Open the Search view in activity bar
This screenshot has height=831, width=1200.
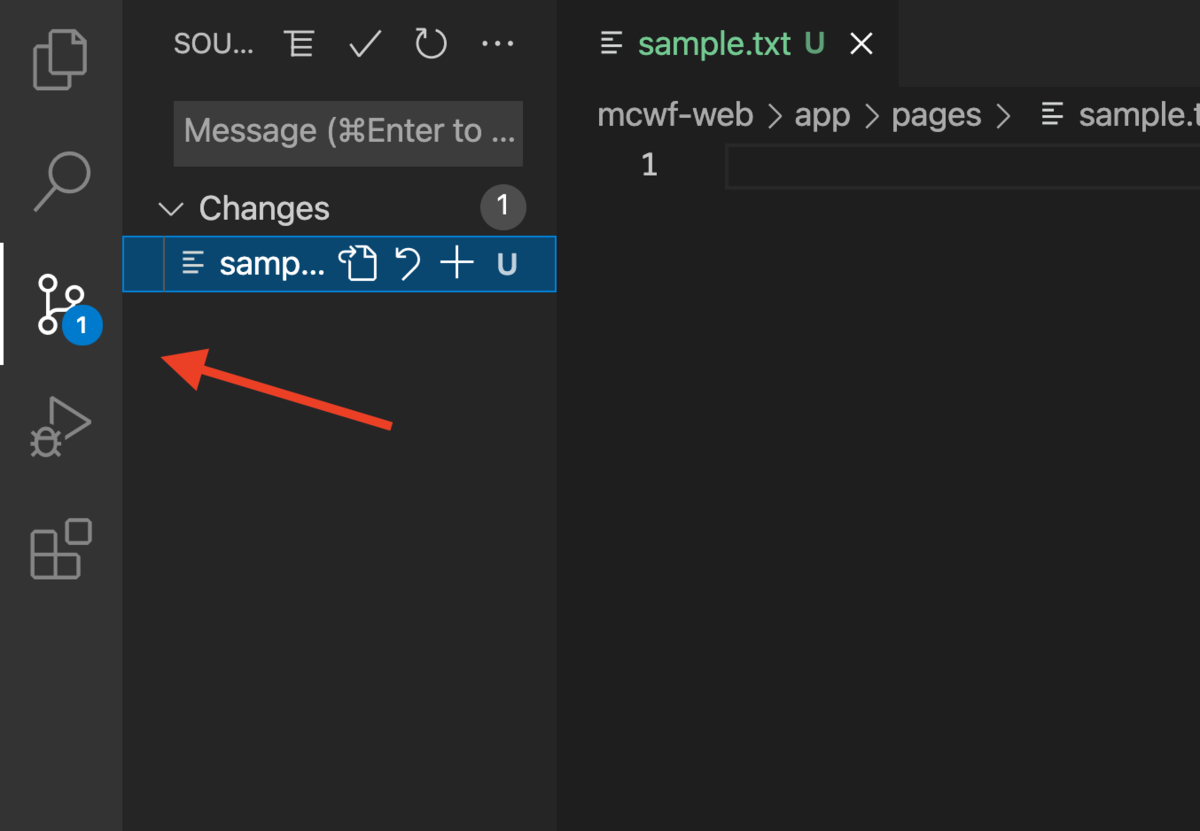(62, 181)
